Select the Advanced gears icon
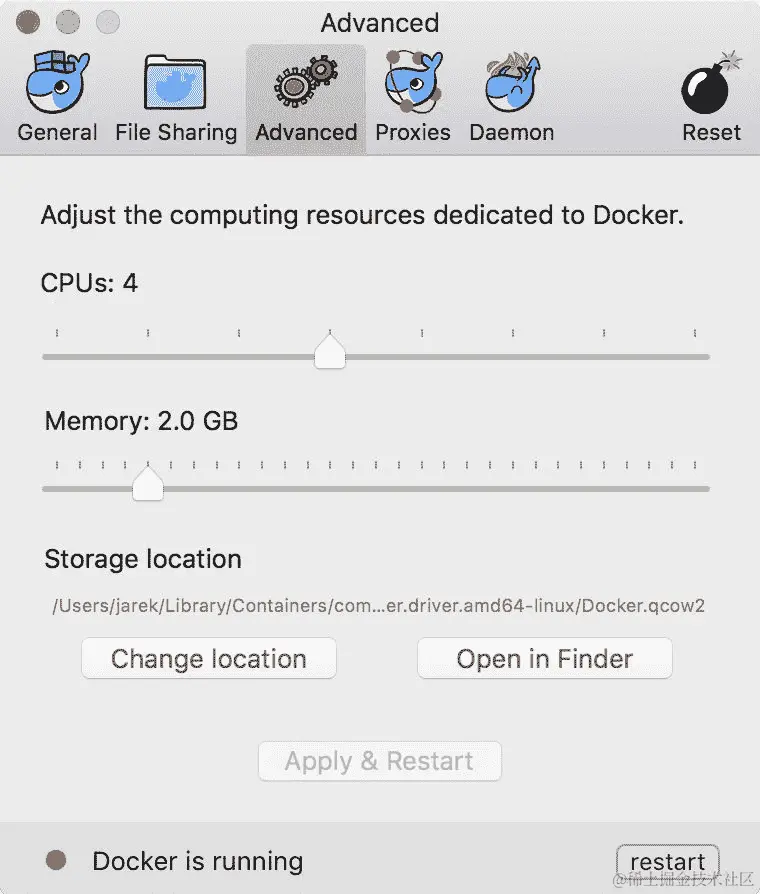Image resolution: width=760 pixels, height=894 pixels. tap(305, 84)
